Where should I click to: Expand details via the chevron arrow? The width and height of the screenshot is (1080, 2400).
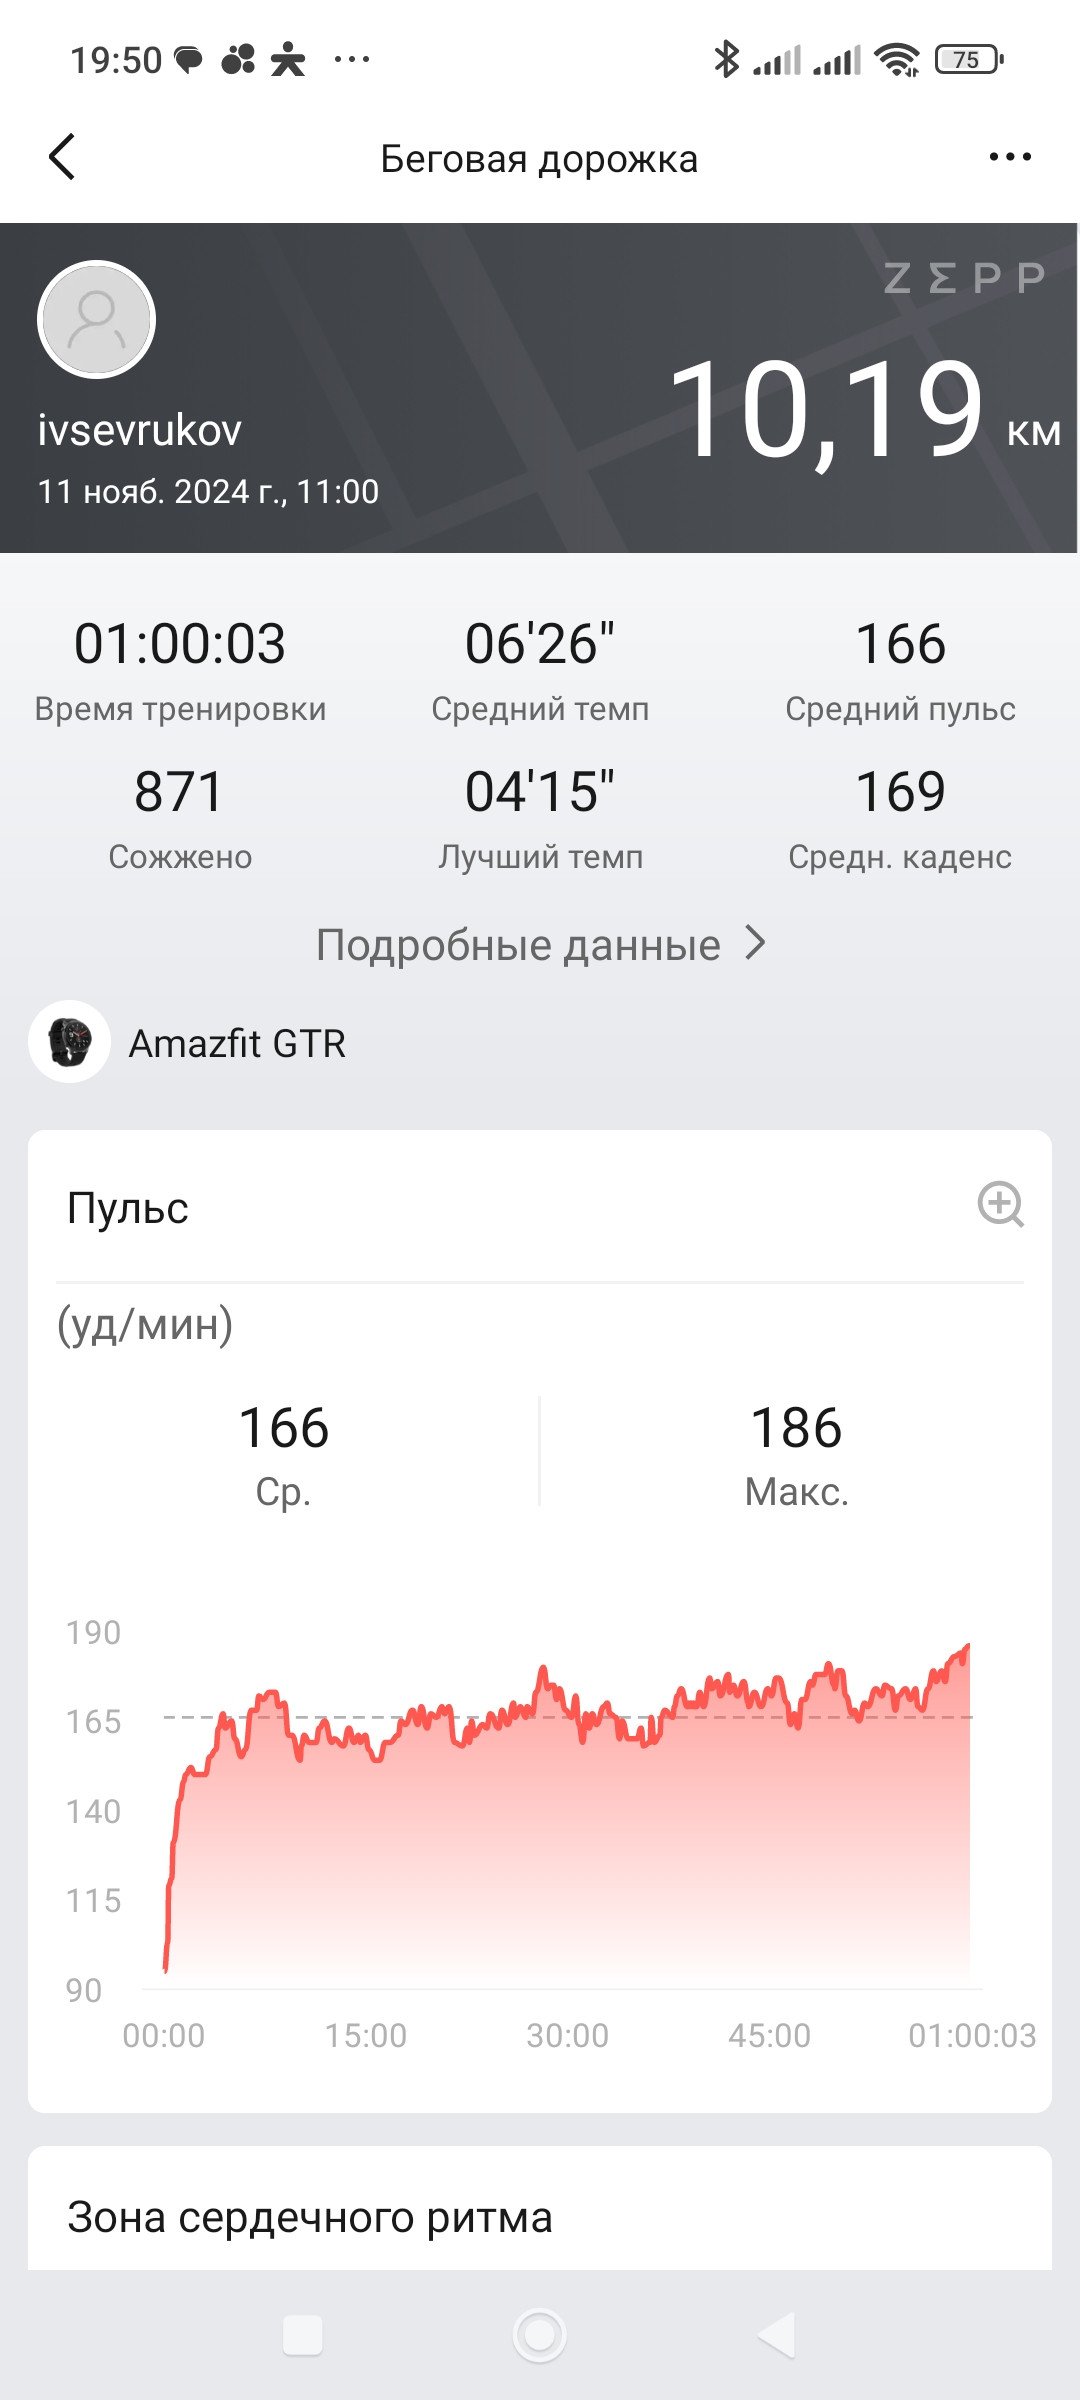point(756,942)
